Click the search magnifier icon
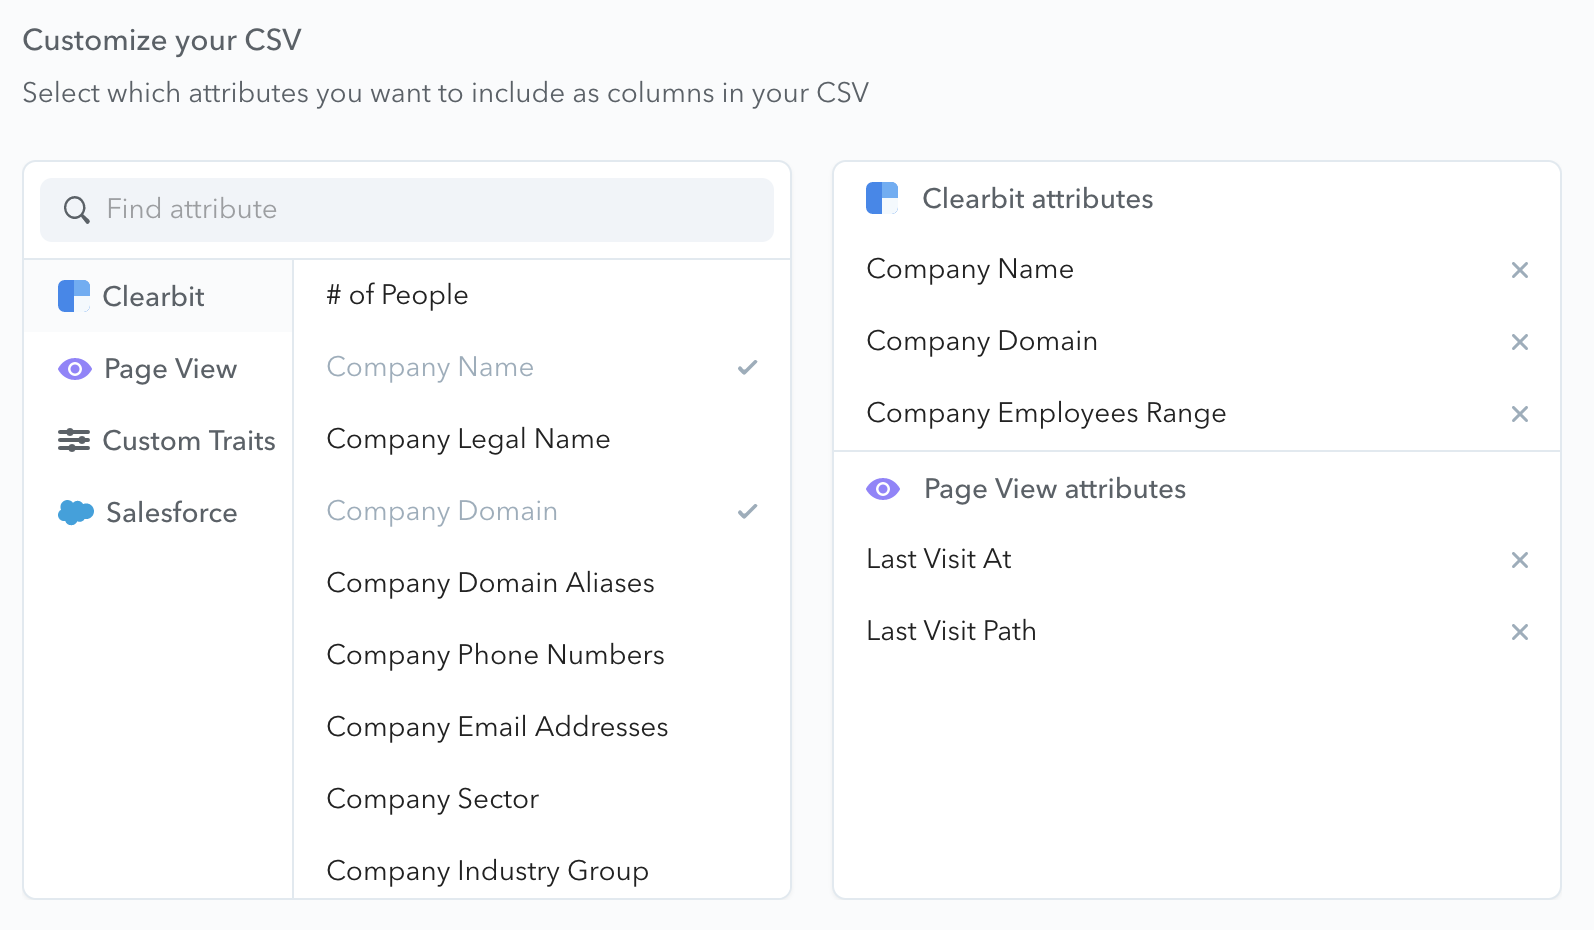This screenshot has width=1594, height=930. pos(77,210)
